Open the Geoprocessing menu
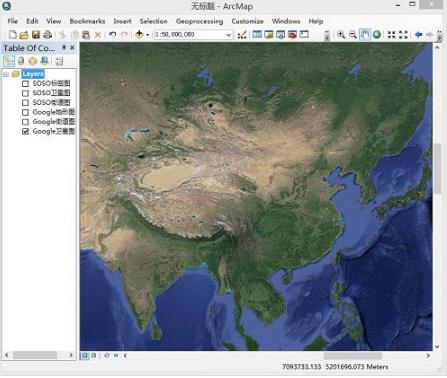This screenshot has width=447, height=378. [x=199, y=21]
